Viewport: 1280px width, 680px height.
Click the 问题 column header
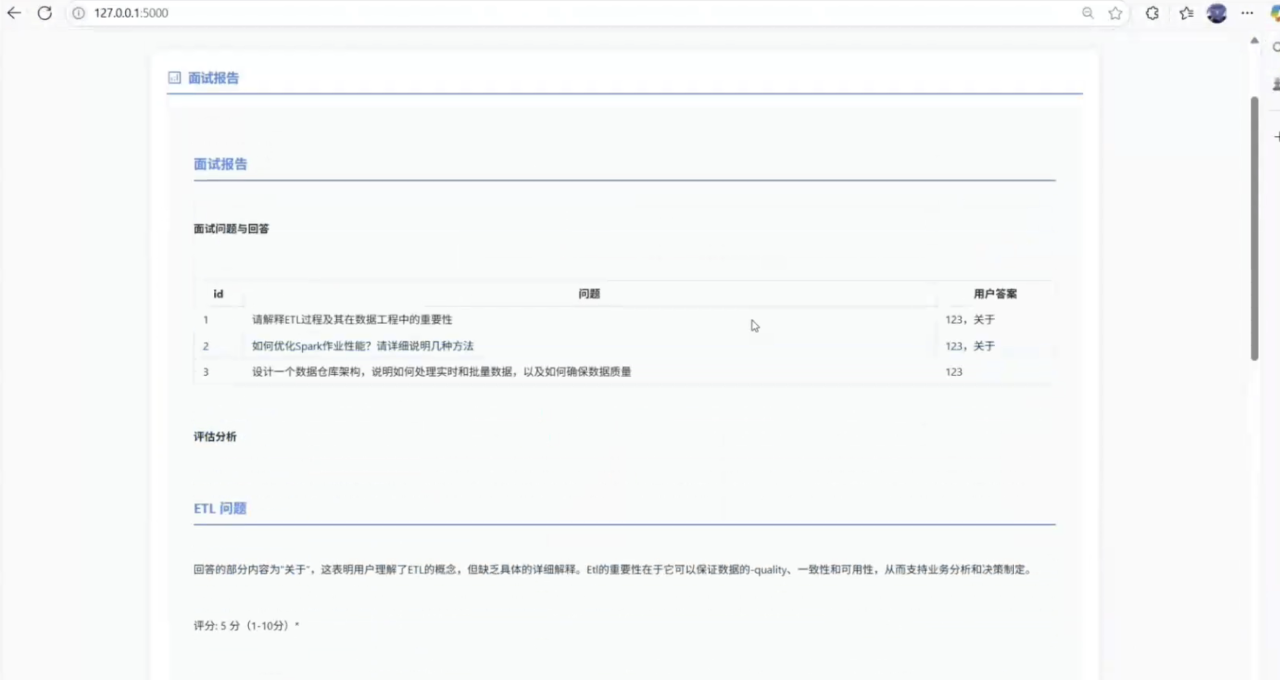[589, 294]
